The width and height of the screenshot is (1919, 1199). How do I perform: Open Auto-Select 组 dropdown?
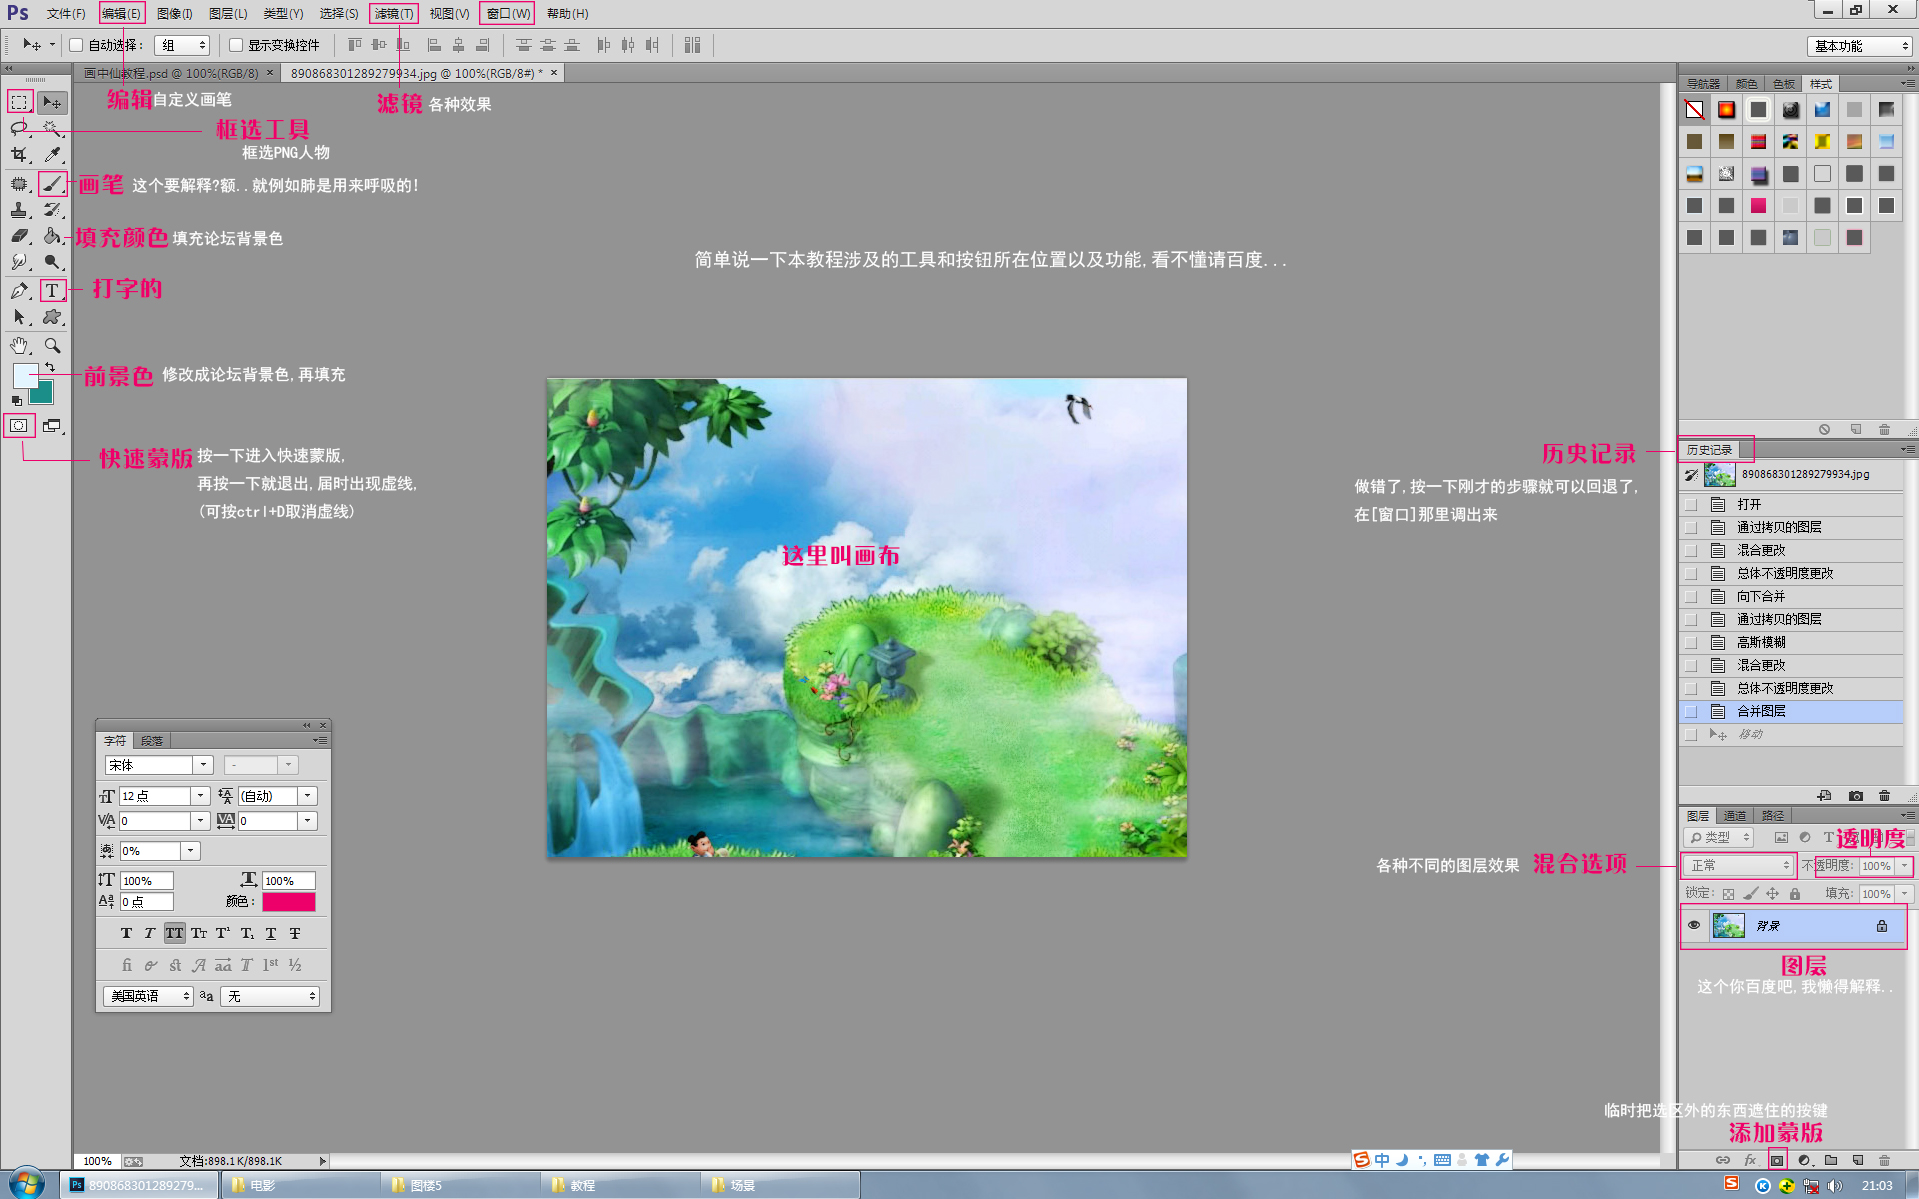coord(182,45)
